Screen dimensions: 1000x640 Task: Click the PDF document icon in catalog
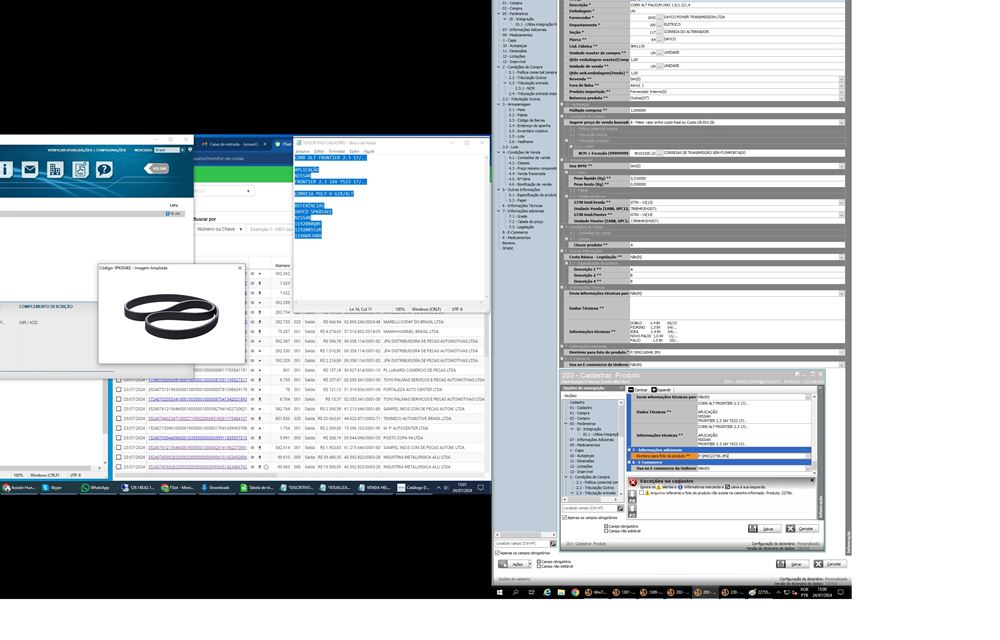pos(80,169)
